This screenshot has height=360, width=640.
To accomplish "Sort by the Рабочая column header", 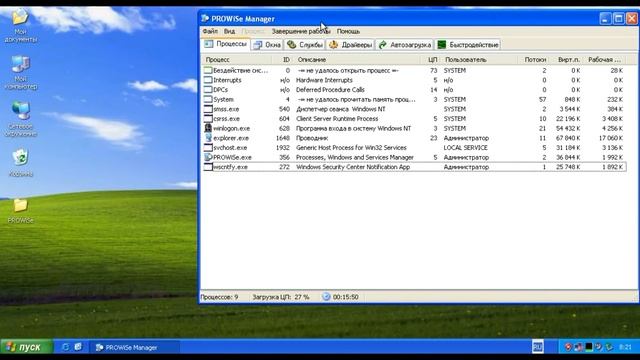I will point(604,60).
